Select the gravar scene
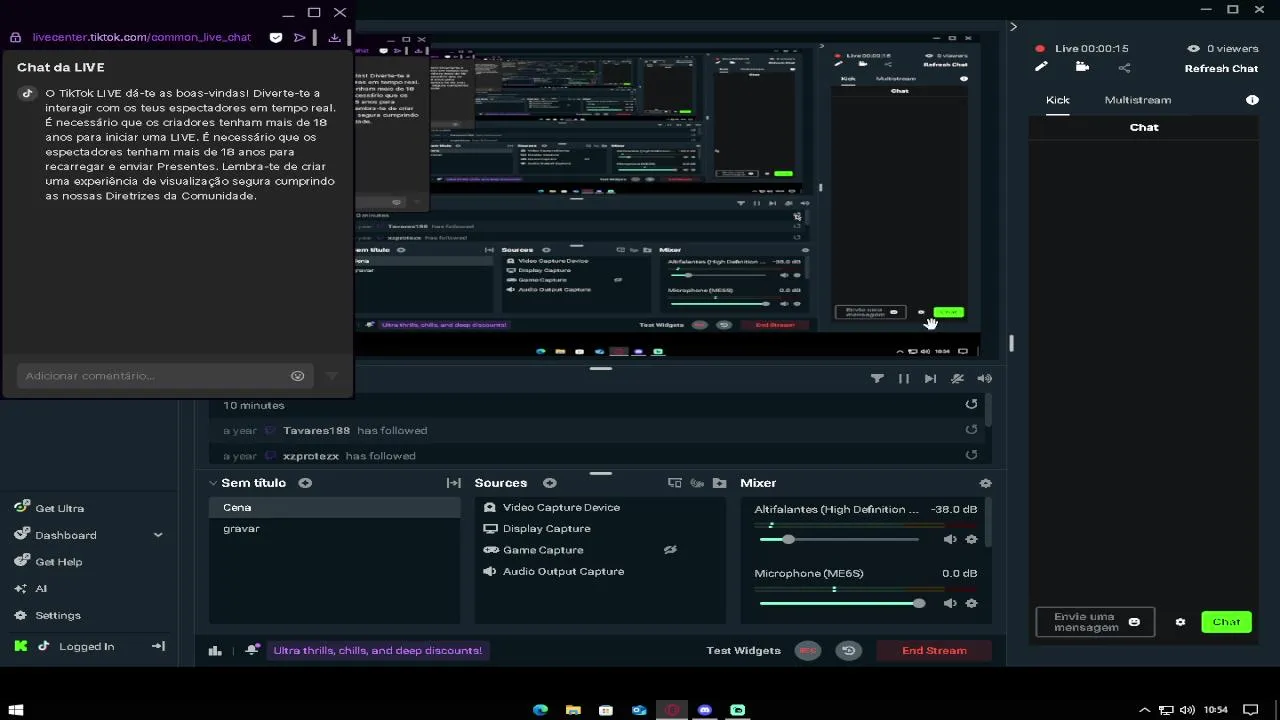 click(335, 528)
